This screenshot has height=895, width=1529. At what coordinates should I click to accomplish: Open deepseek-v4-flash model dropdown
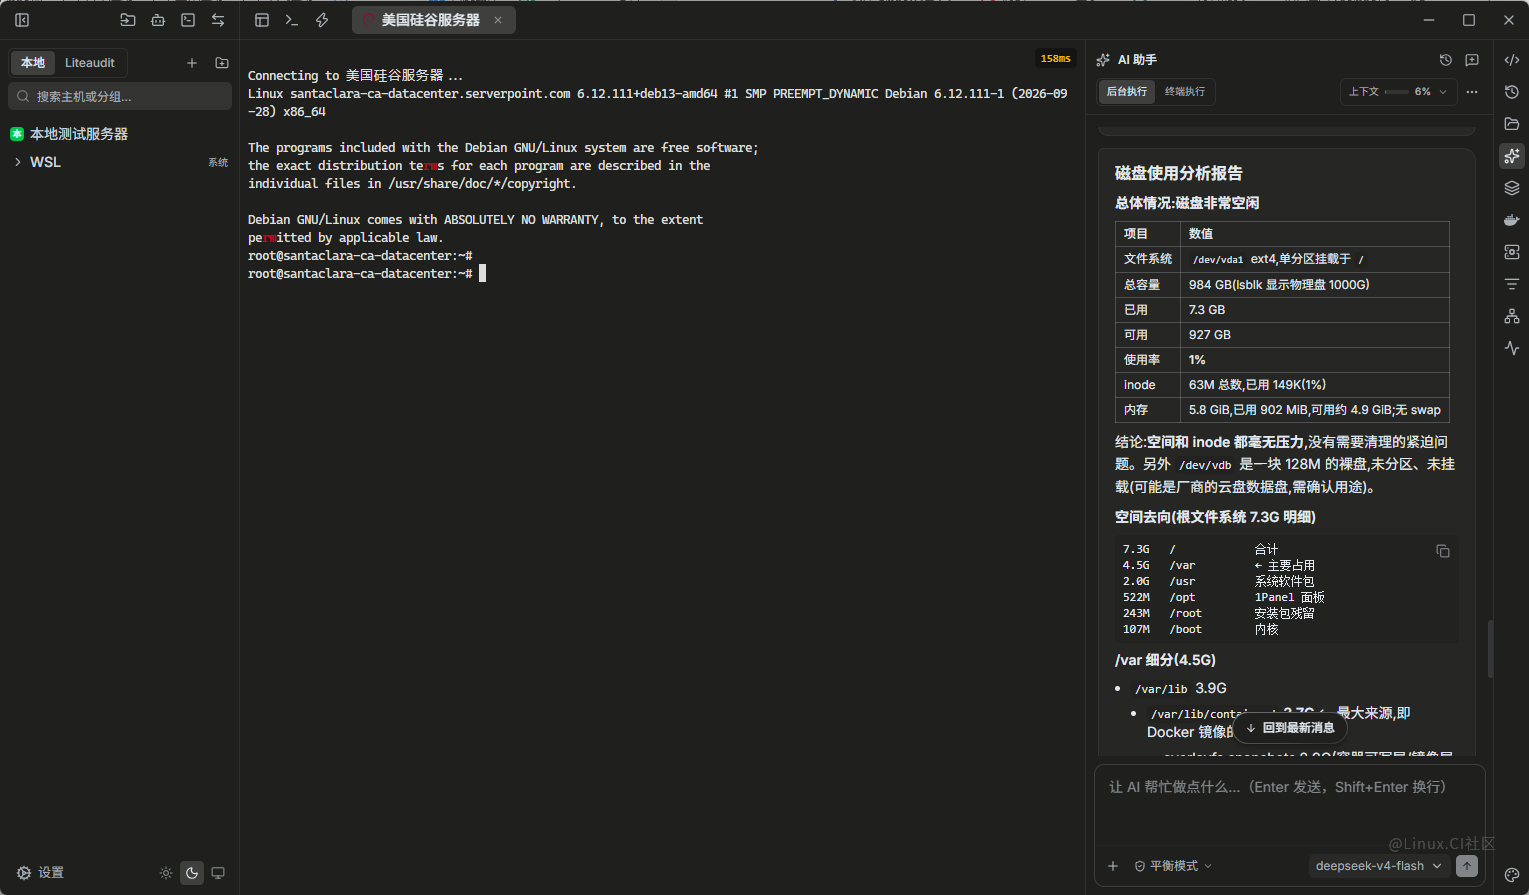pyautogui.click(x=1378, y=866)
